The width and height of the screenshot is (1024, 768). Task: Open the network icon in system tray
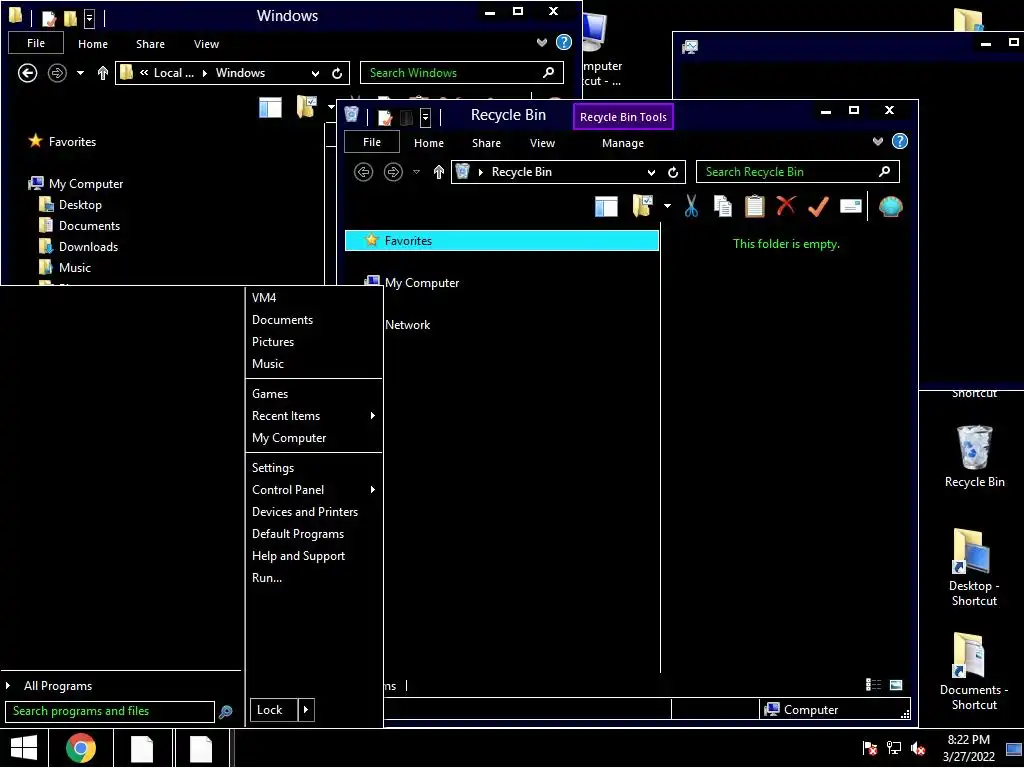click(x=893, y=748)
